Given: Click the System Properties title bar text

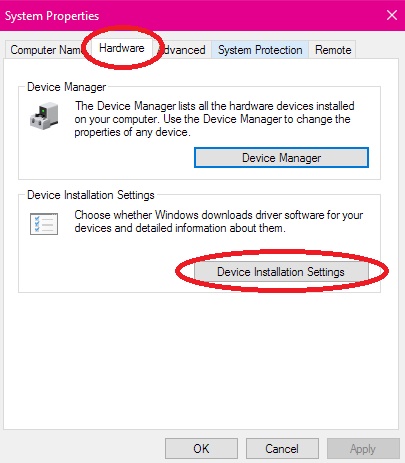Looking at the screenshot, I should [52, 16].
